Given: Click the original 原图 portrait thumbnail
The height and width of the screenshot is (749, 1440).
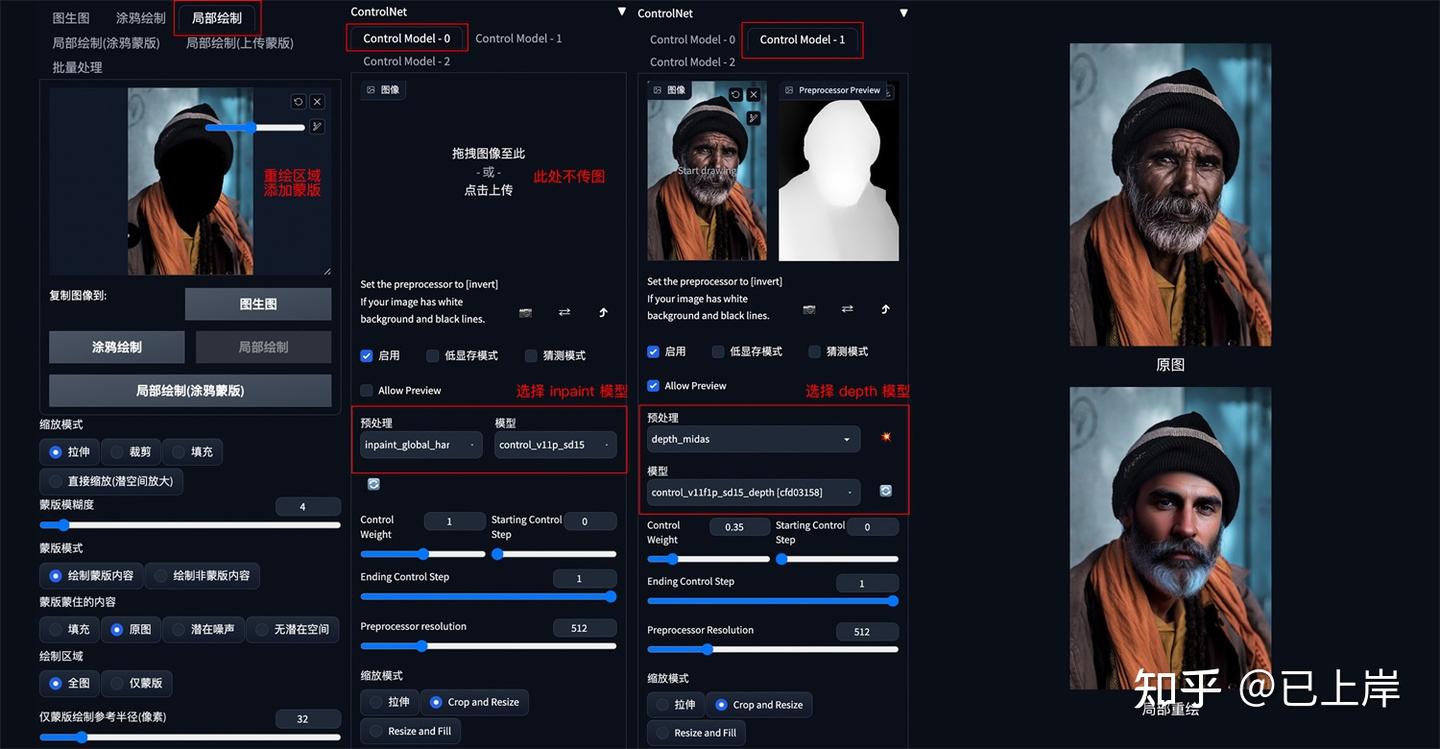Looking at the screenshot, I should [x=1170, y=195].
